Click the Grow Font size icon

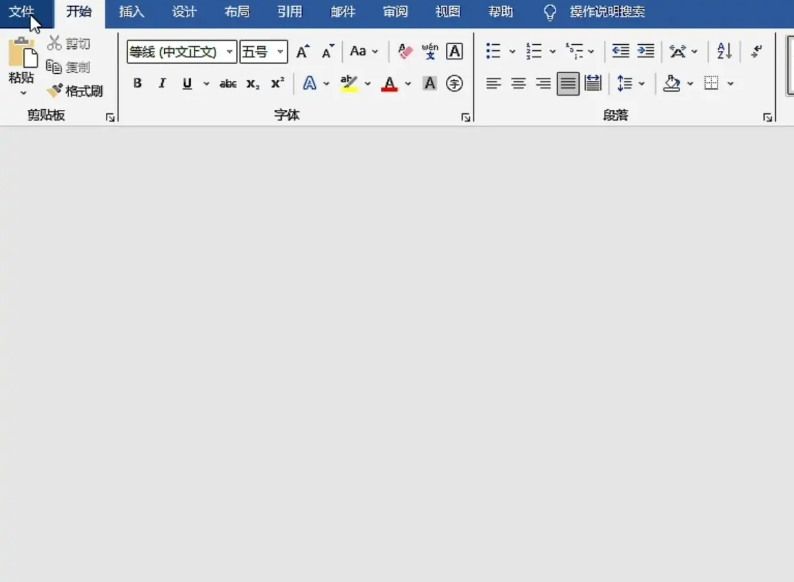tap(302, 51)
